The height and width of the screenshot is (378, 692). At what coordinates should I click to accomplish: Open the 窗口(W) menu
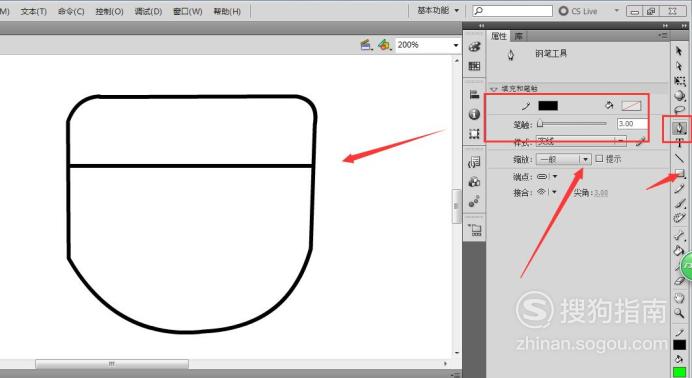point(188,11)
